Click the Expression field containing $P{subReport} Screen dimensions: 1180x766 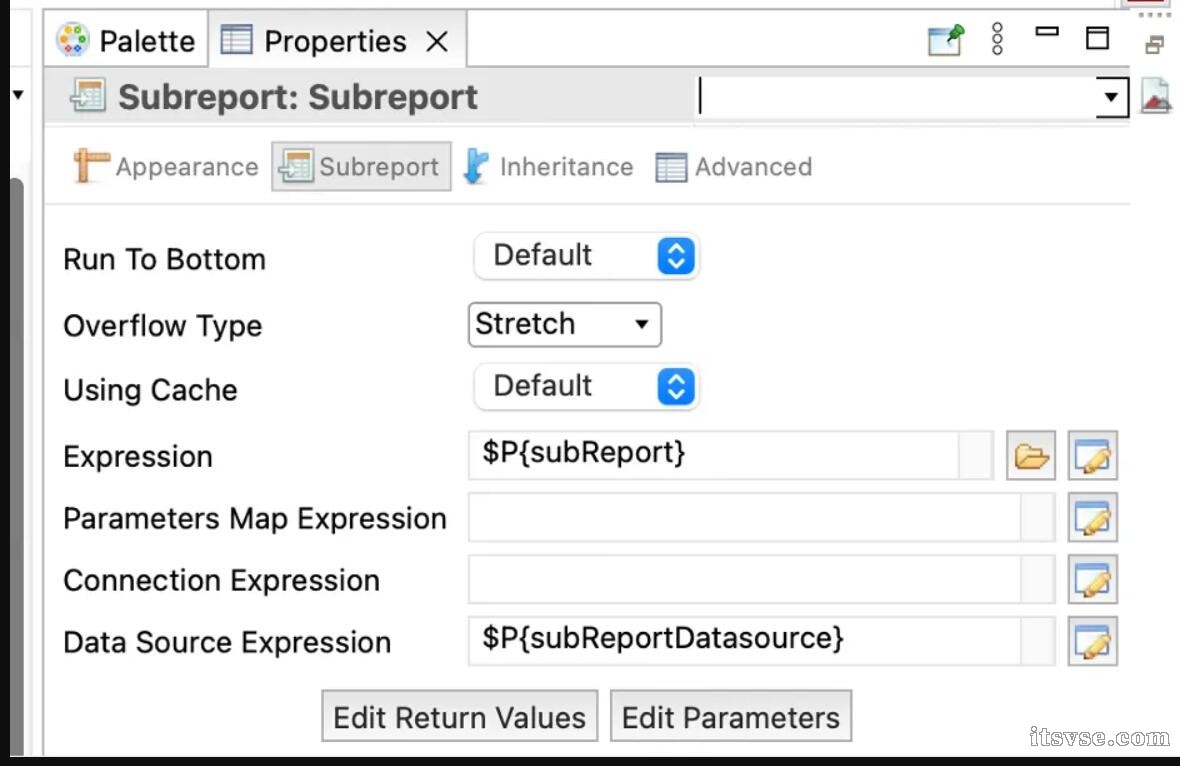[x=730, y=454]
